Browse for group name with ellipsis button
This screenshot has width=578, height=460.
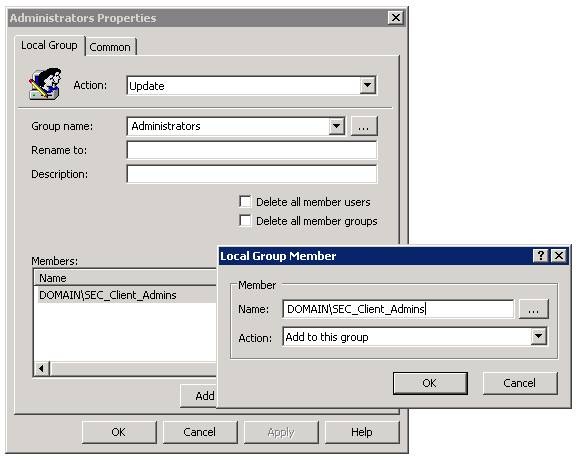click(x=364, y=126)
